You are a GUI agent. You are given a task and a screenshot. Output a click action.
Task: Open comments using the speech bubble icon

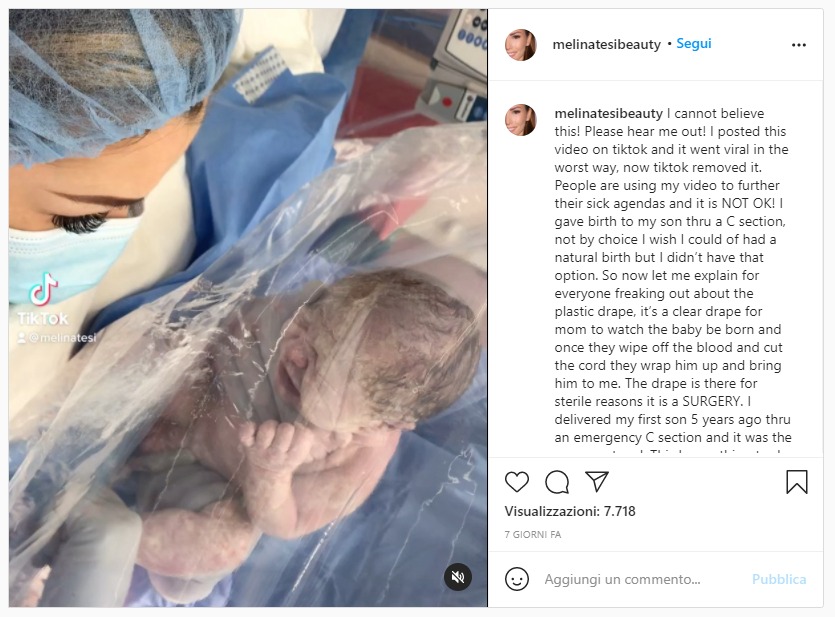(x=557, y=482)
